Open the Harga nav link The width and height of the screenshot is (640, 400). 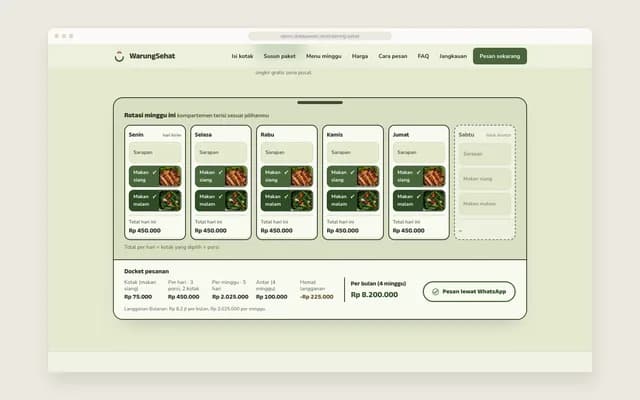[360, 56]
